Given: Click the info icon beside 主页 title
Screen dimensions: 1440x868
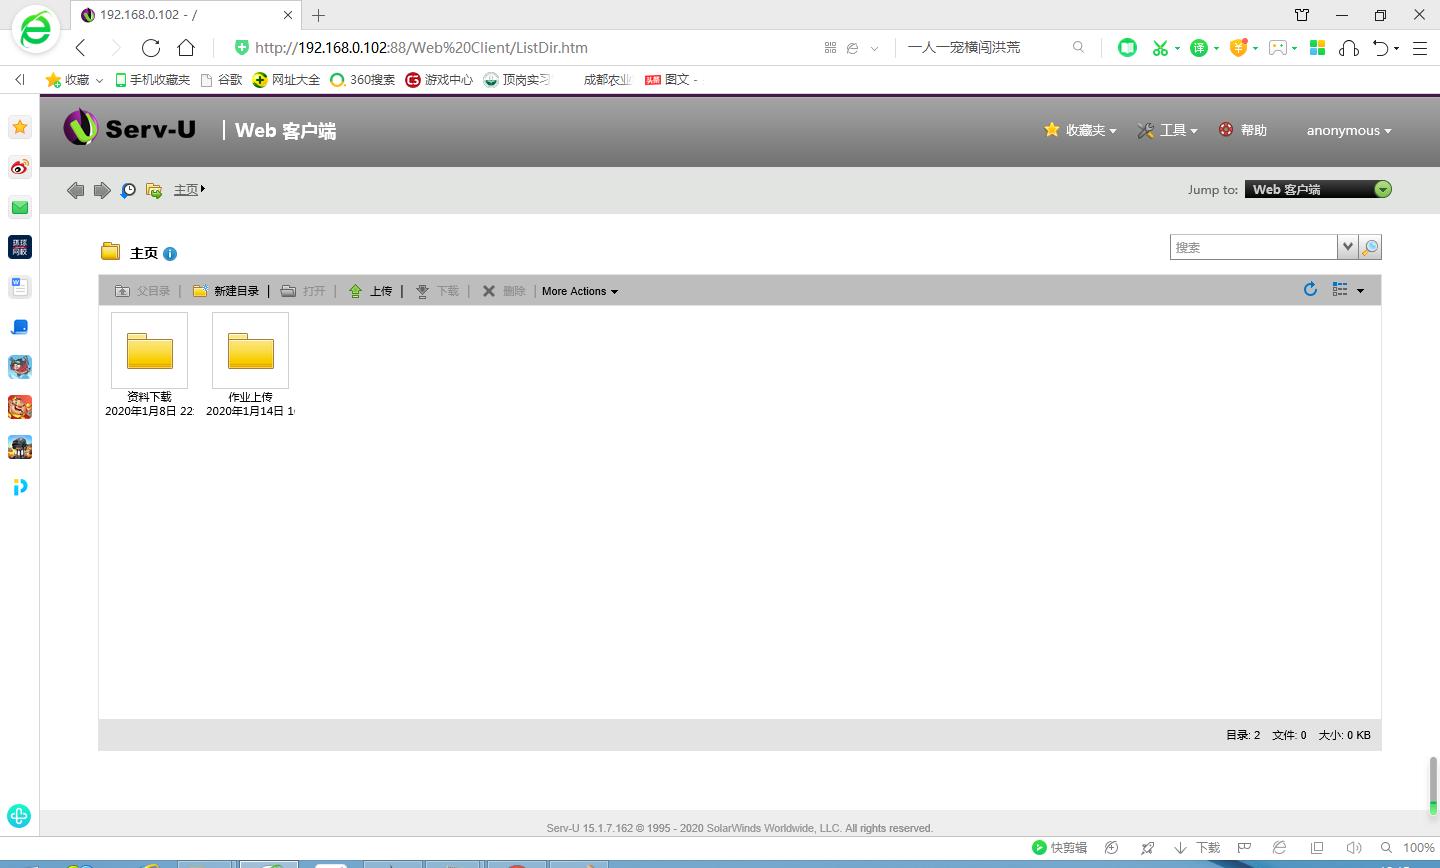Looking at the screenshot, I should click(x=170, y=254).
